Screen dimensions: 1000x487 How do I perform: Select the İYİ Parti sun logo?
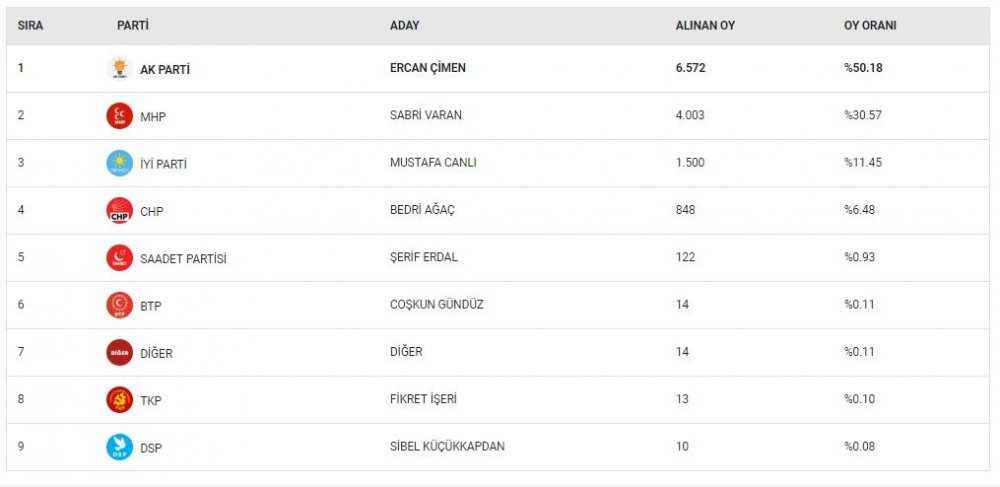click(x=119, y=163)
